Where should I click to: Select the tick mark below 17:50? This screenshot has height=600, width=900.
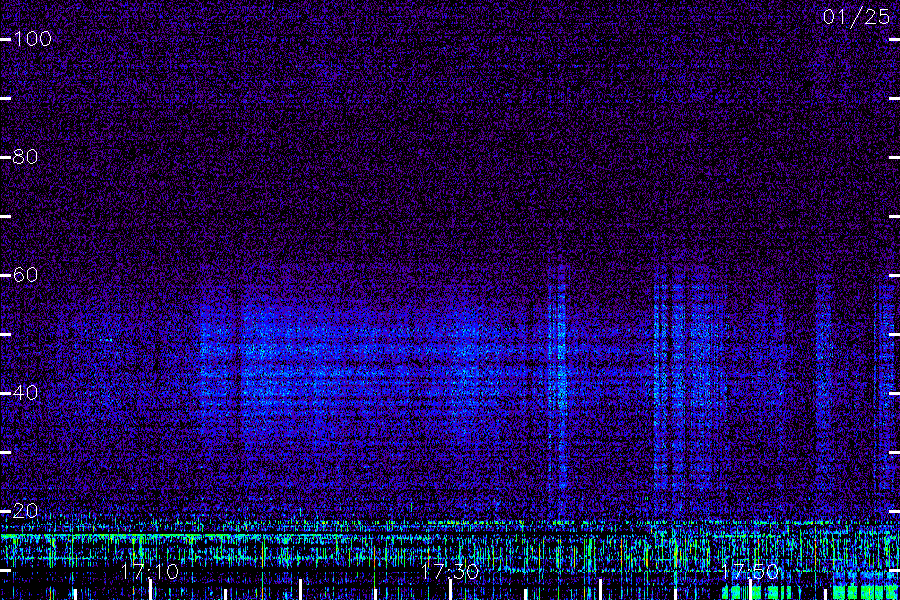(750, 590)
